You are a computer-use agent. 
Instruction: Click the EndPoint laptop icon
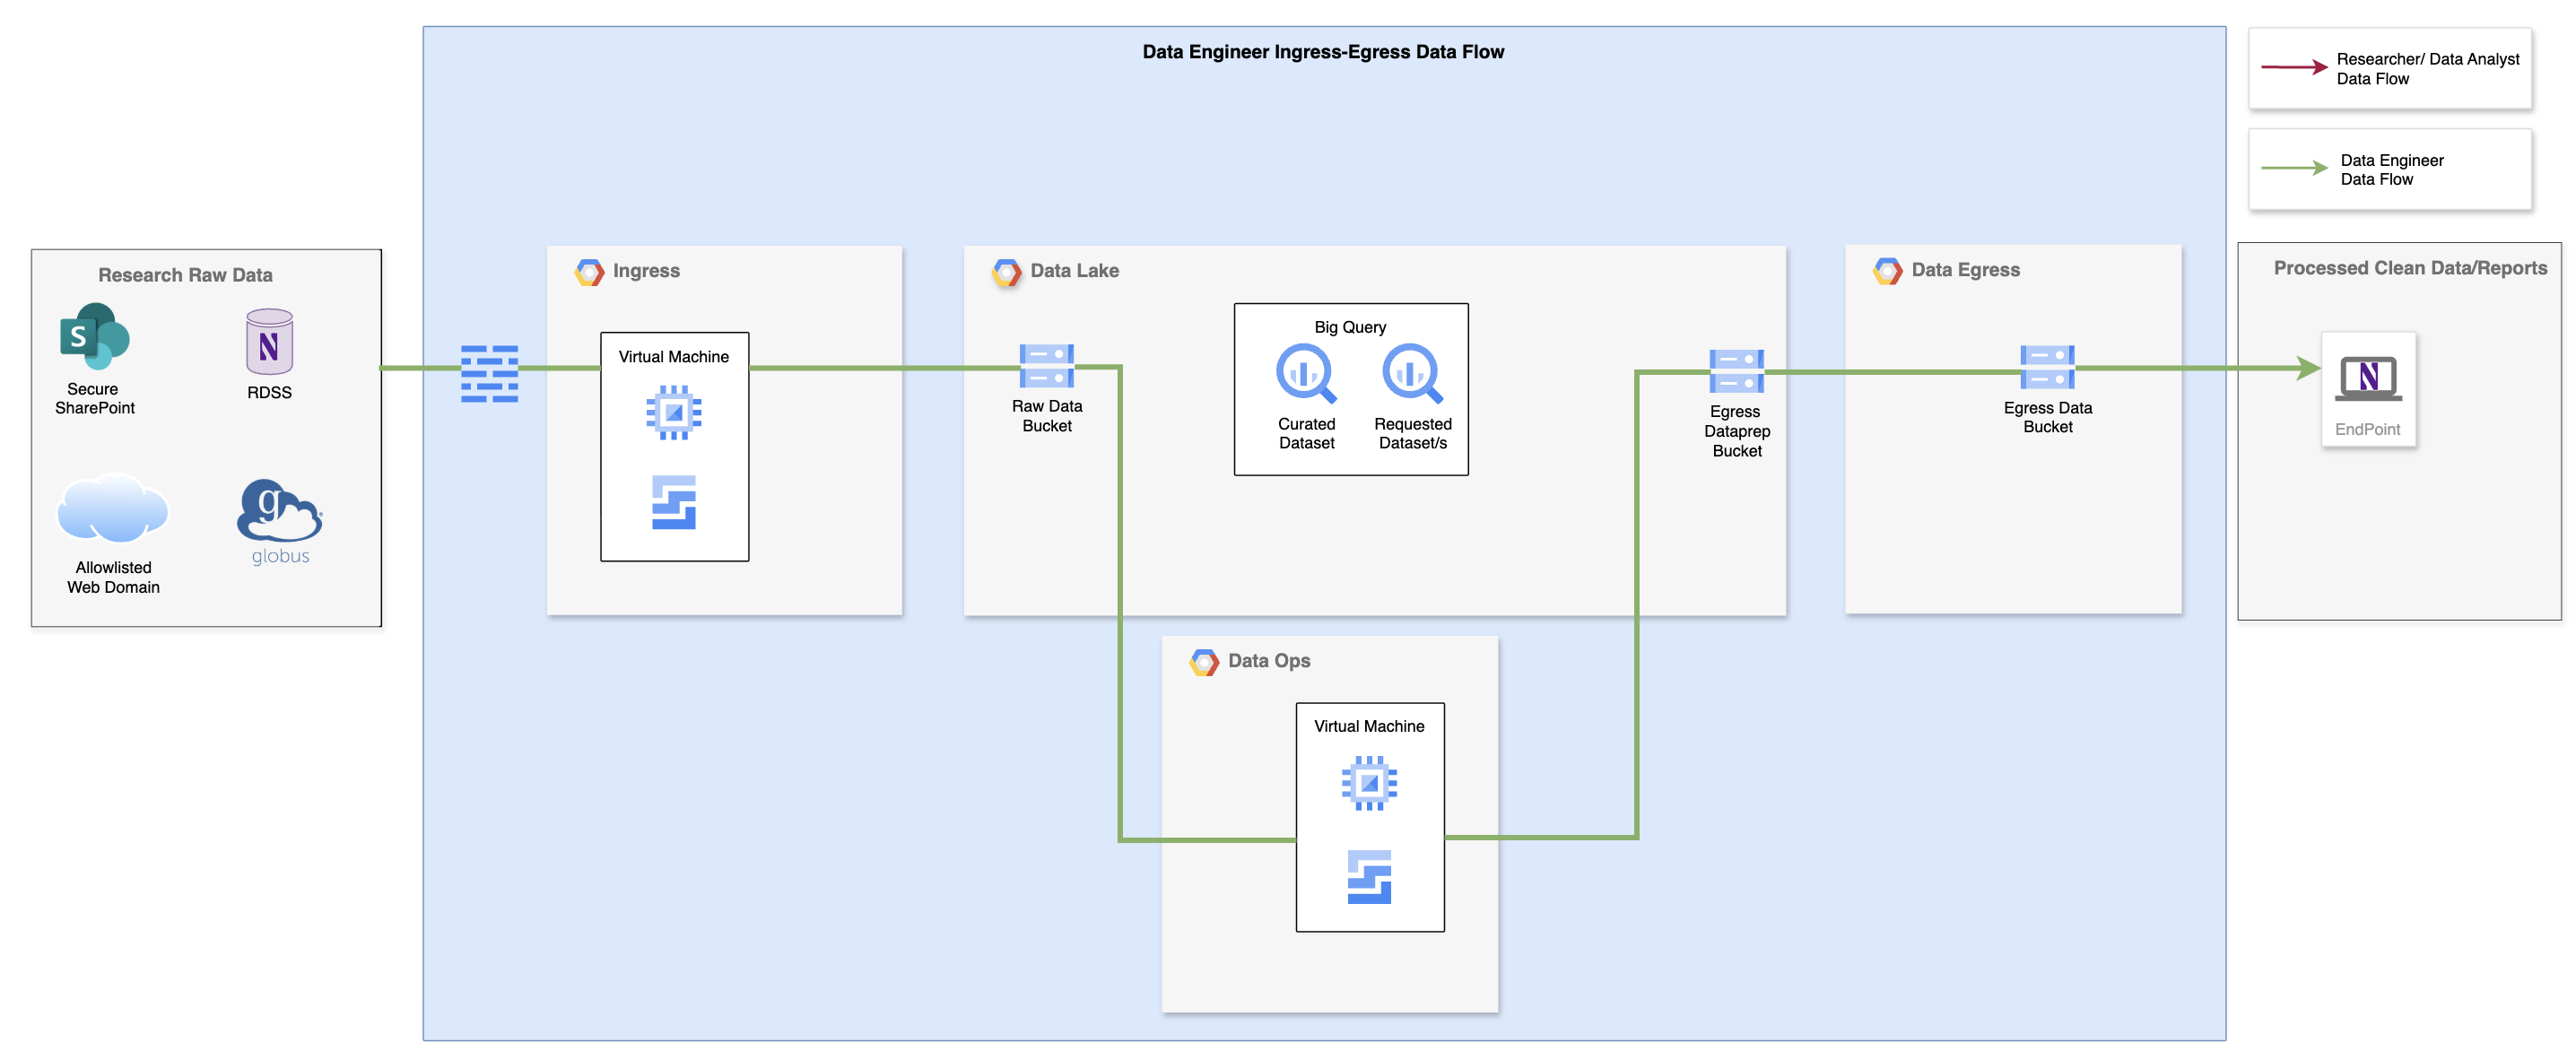(x=2367, y=379)
